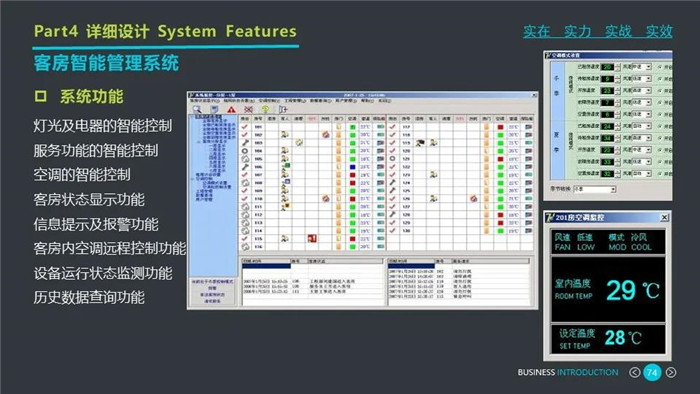Click the 实在 实力 实战 实效 link
This screenshot has height=394, width=700.
click(x=598, y=31)
